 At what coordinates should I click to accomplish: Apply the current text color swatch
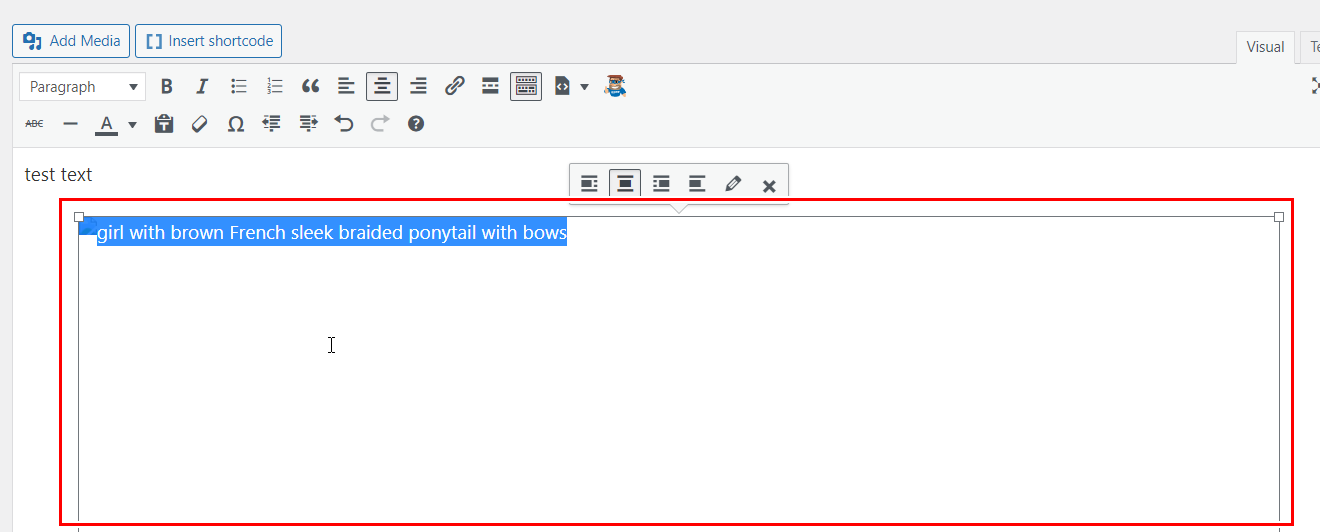[x=106, y=125]
